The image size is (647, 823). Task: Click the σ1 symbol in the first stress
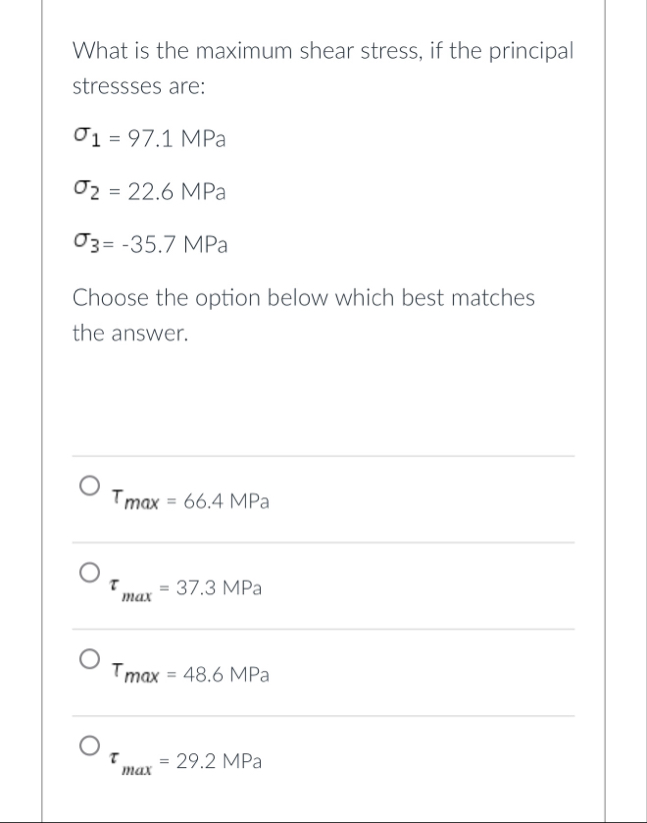click(x=87, y=138)
